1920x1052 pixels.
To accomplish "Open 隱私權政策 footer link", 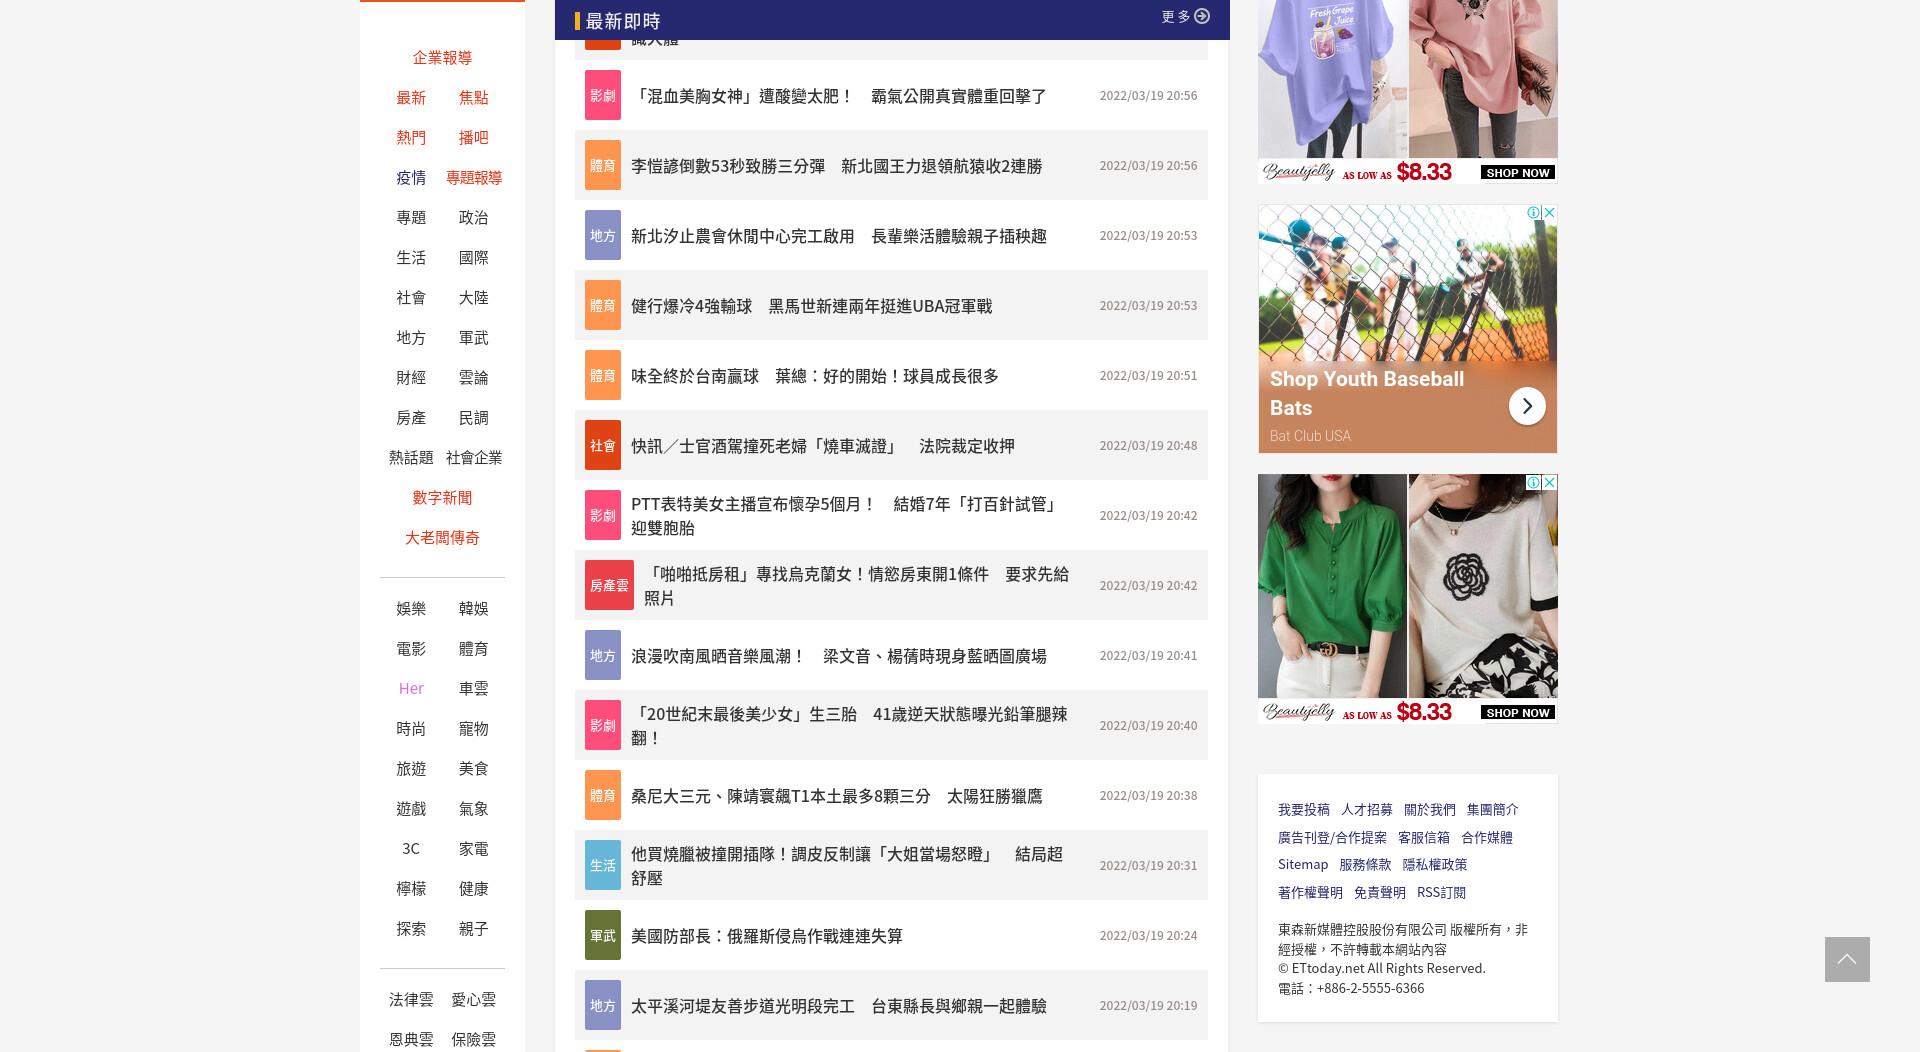I will click(x=1435, y=864).
